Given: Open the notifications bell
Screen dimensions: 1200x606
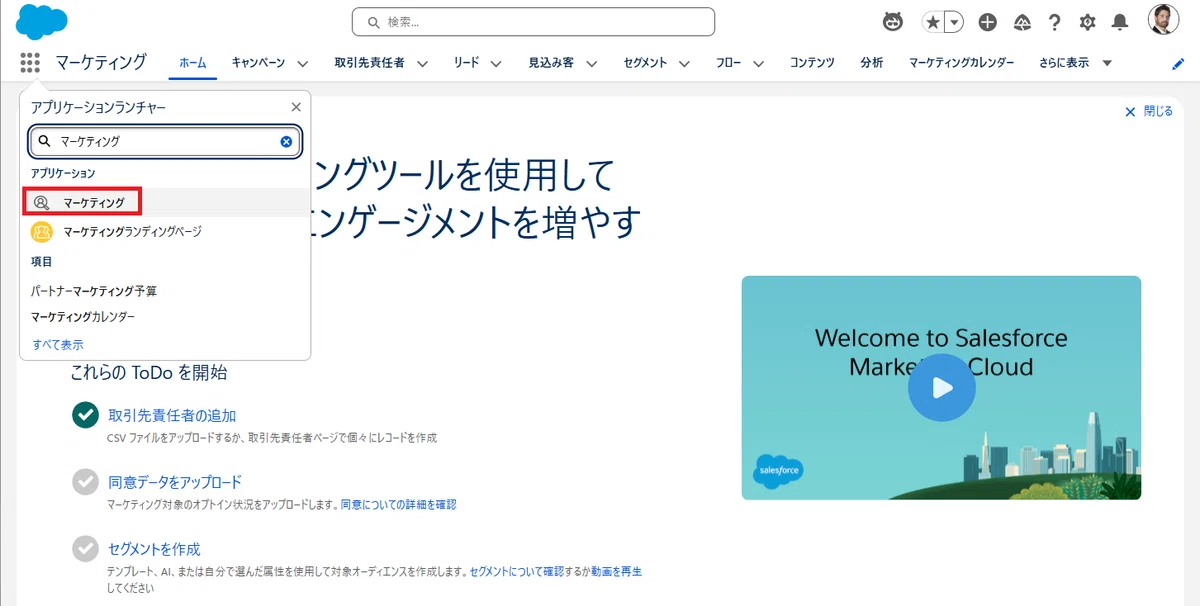Looking at the screenshot, I should pos(1120,22).
